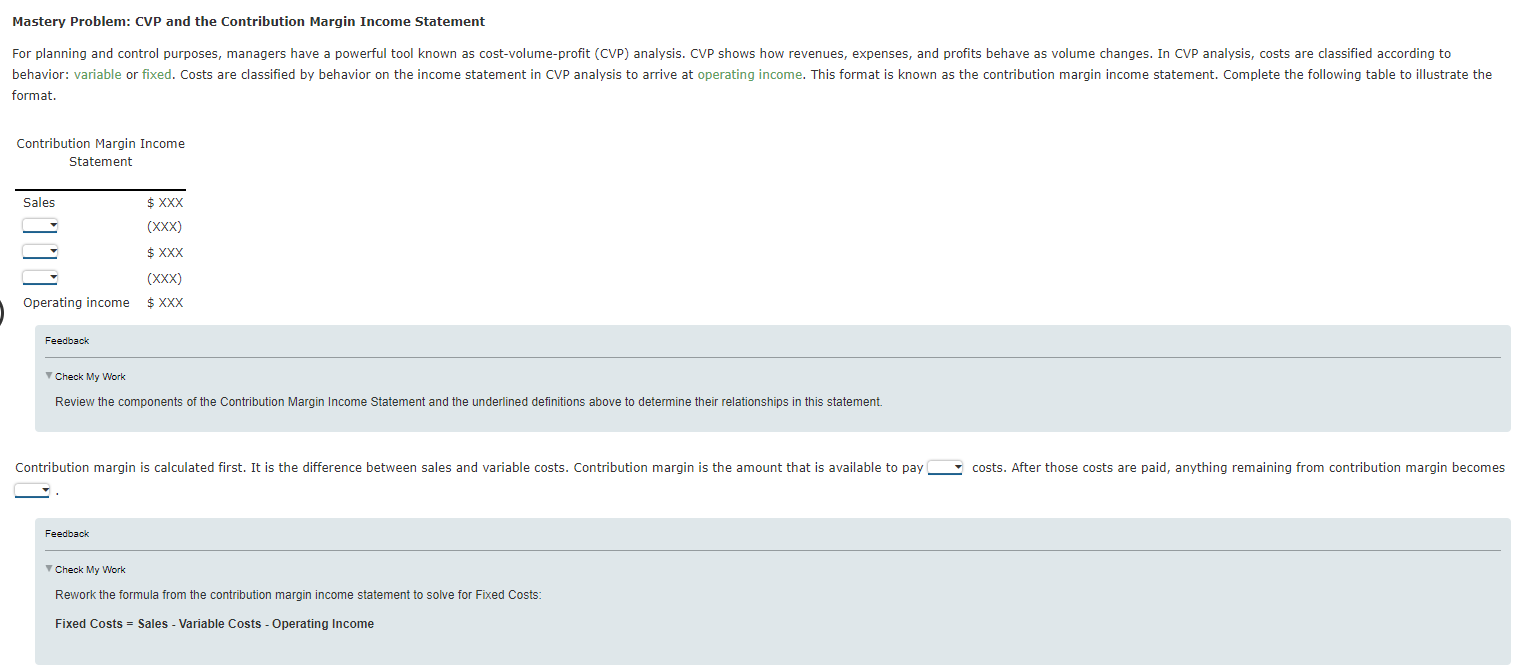This screenshot has width=1517, height=672.
Task: Select the Sales label in the statement
Action: [x=39, y=202]
